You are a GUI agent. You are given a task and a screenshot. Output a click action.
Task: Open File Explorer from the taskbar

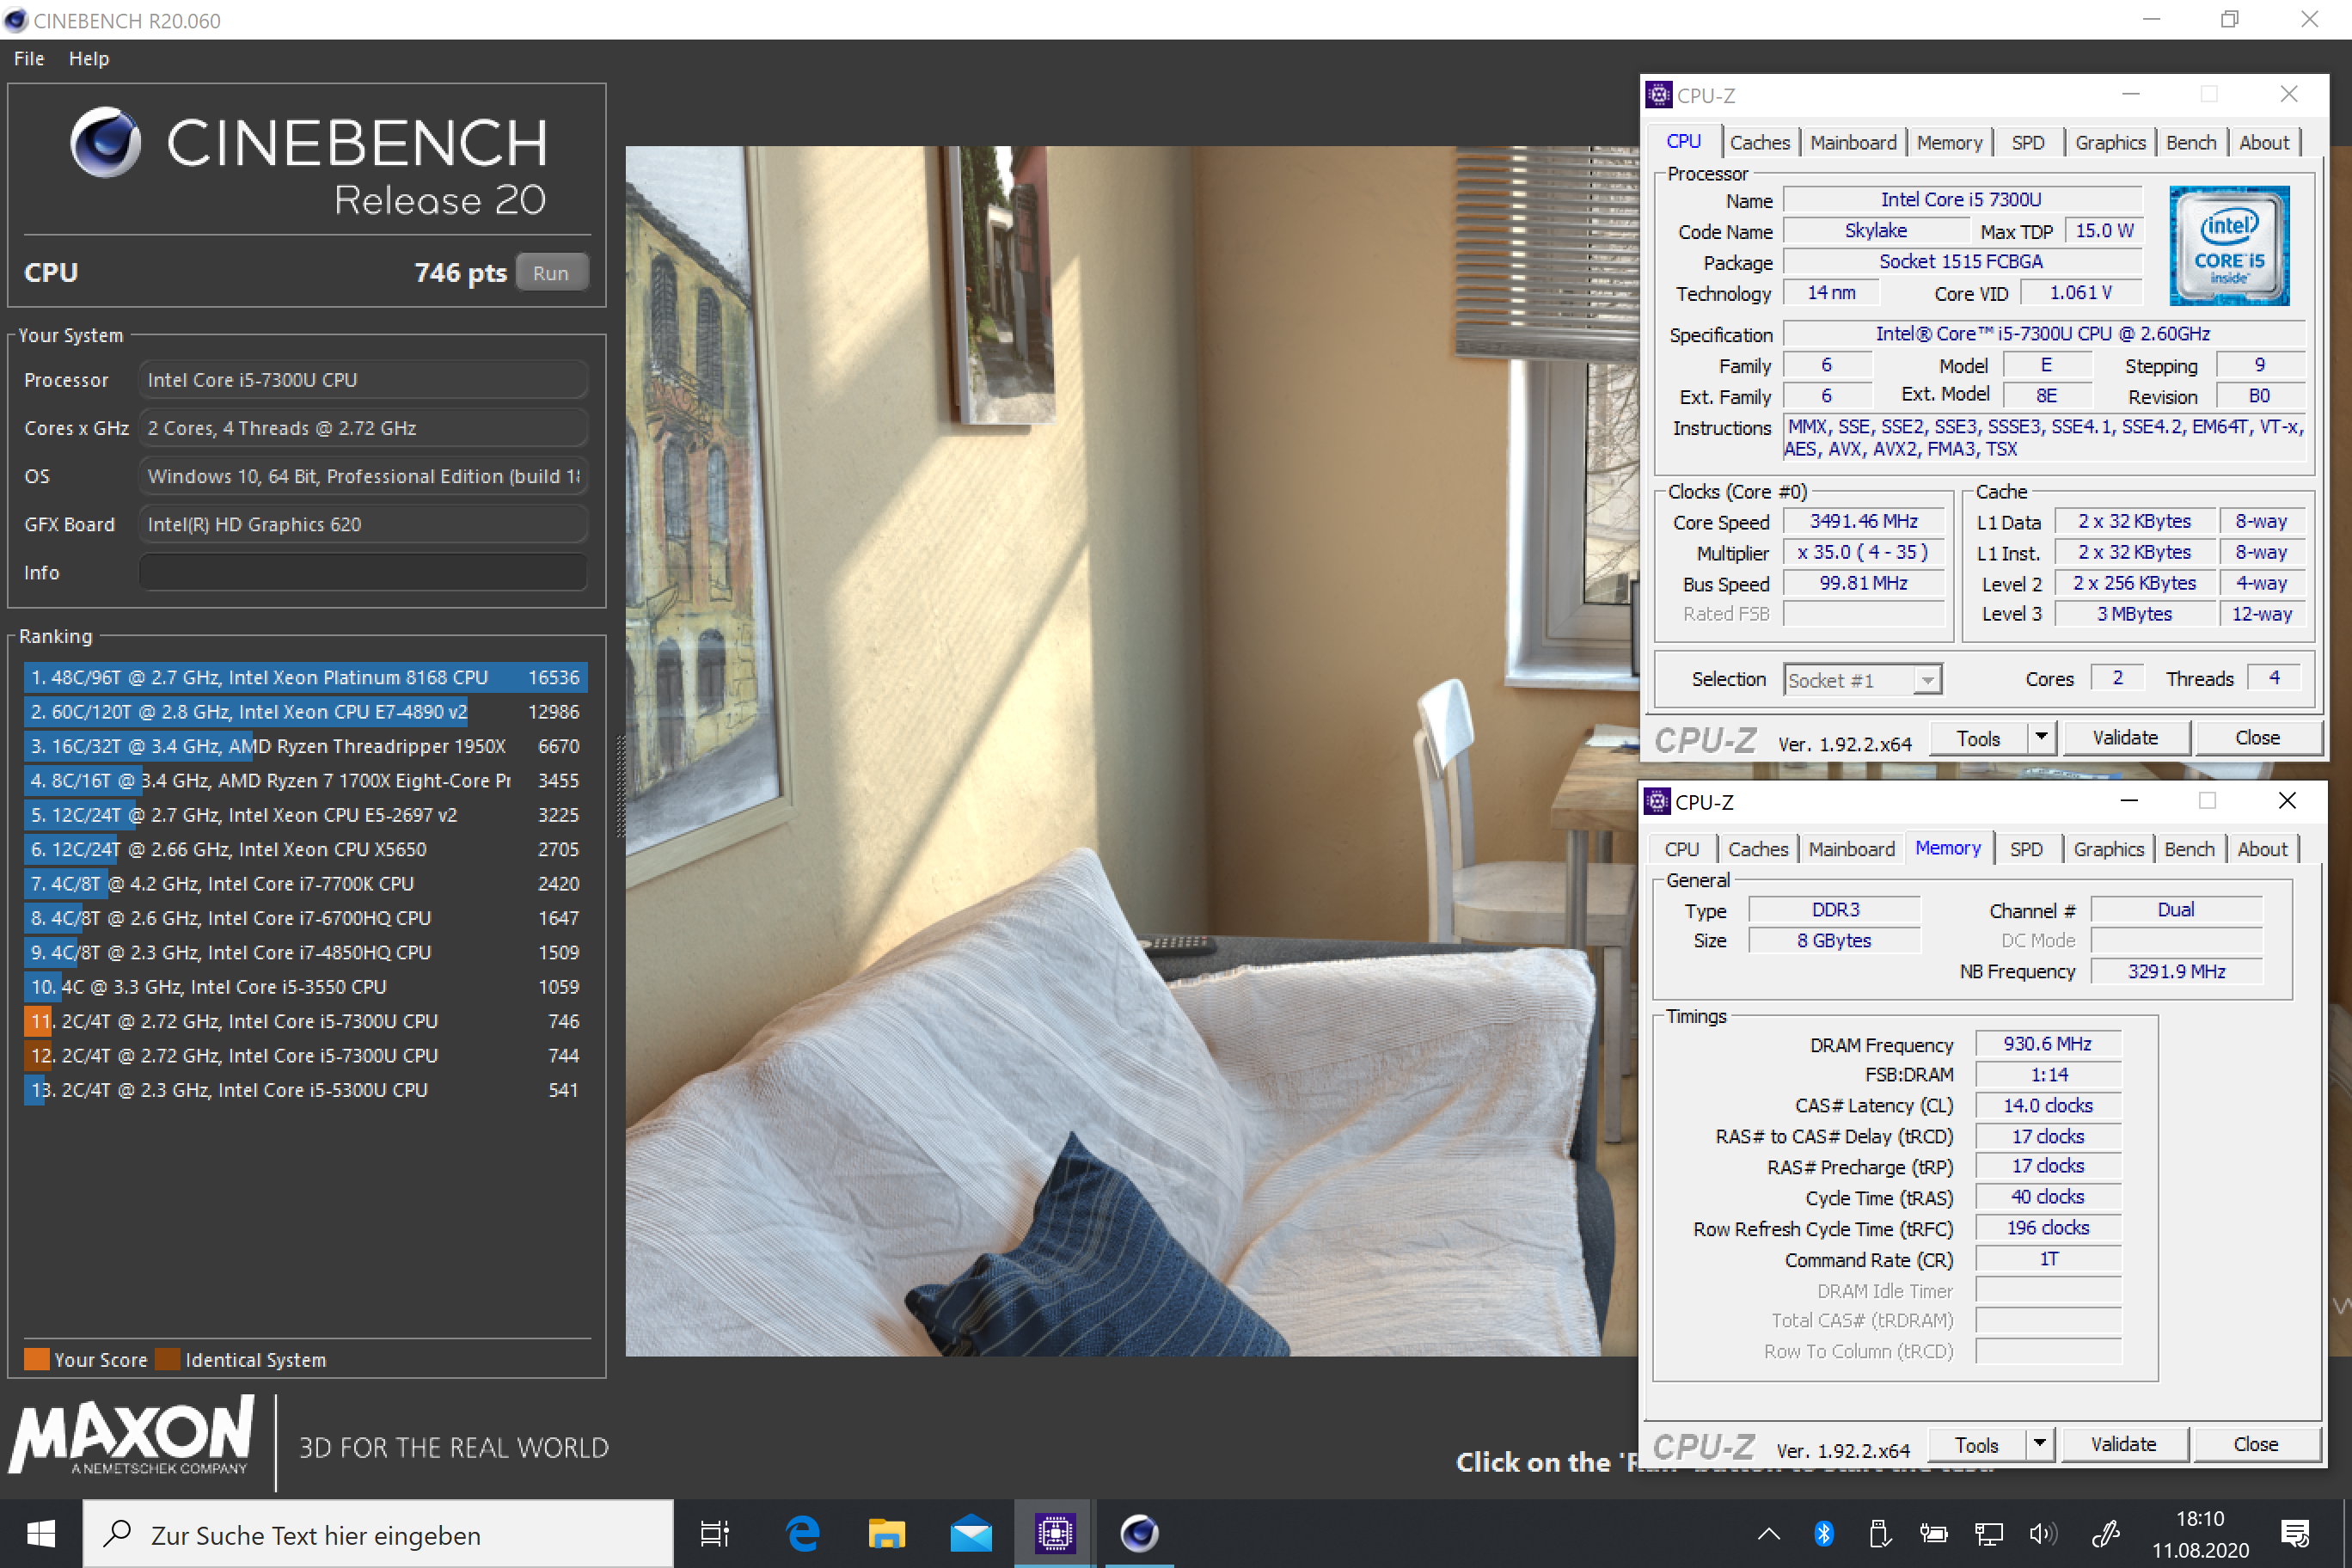pos(886,1533)
